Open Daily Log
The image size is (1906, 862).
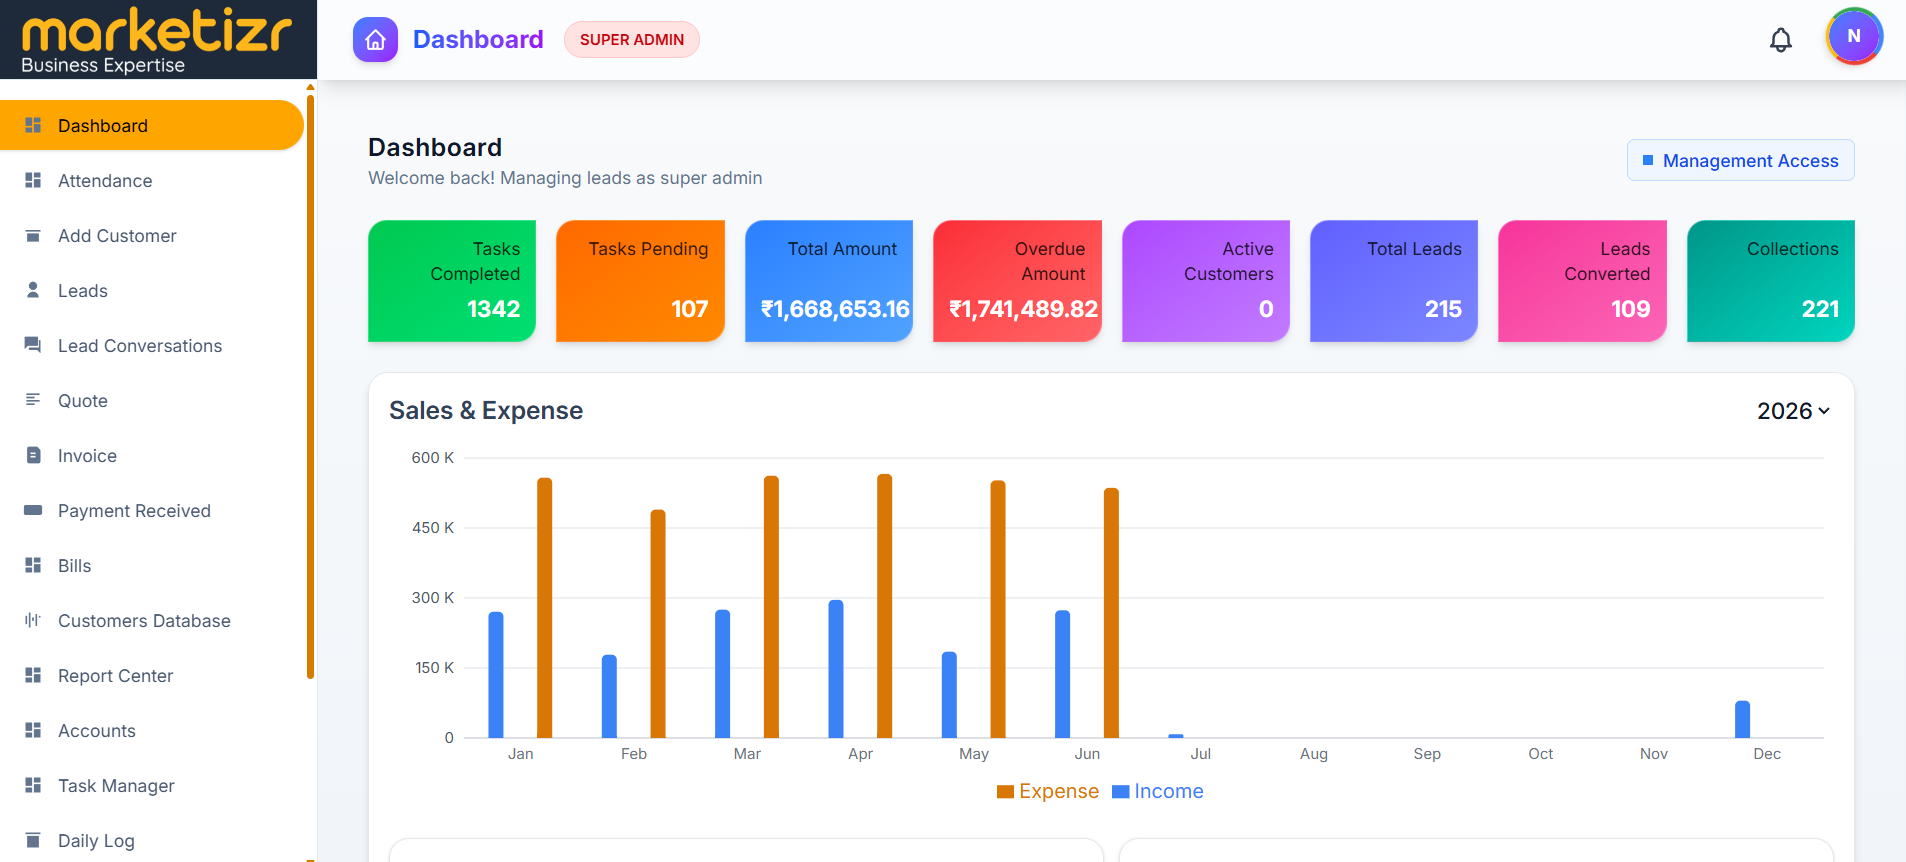(x=152, y=840)
